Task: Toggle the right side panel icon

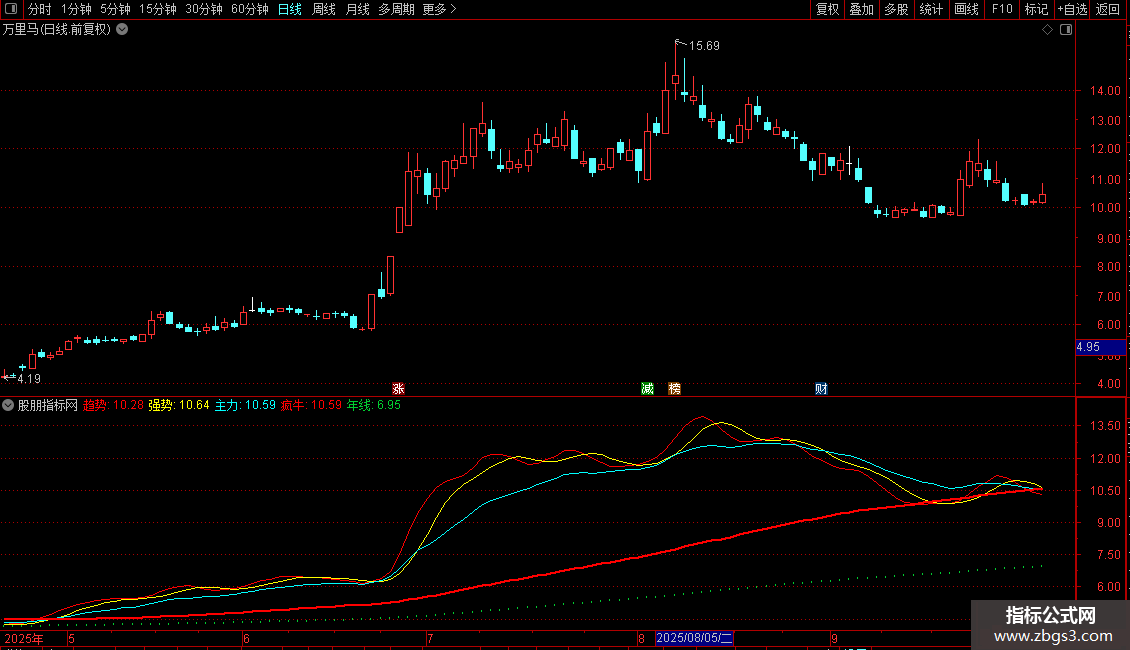Action: 1066,30
